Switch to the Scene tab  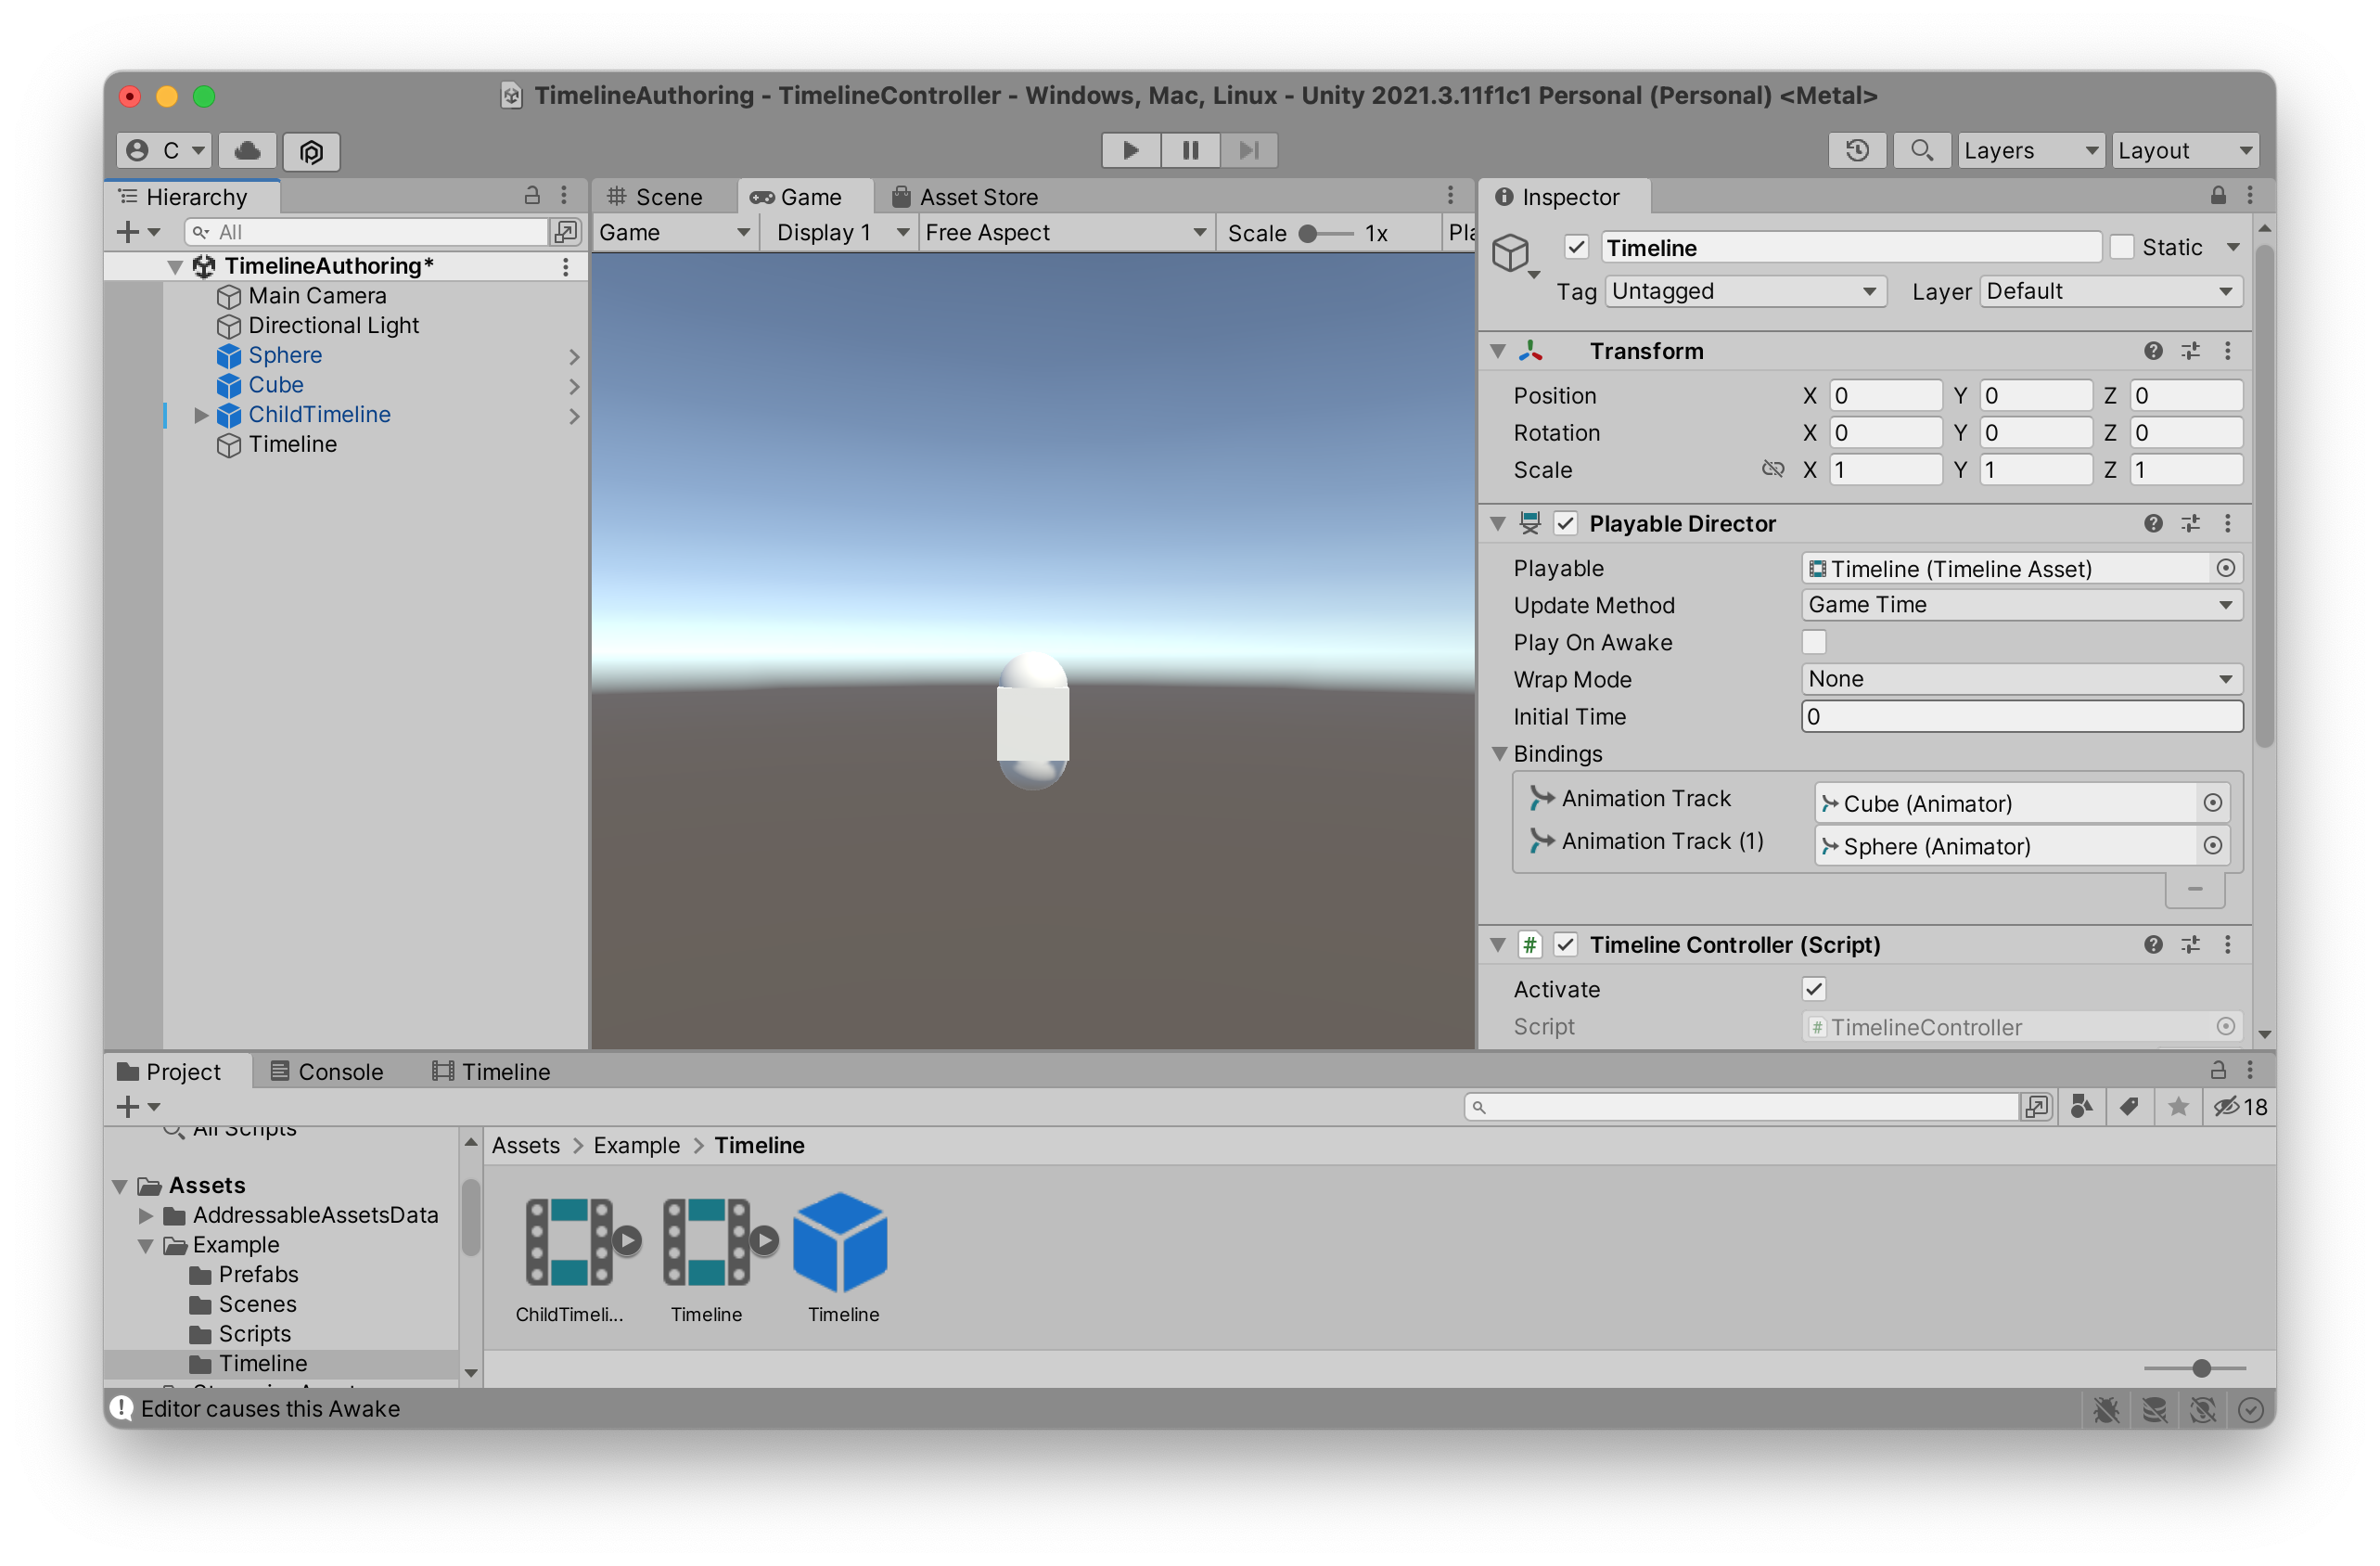(656, 197)
